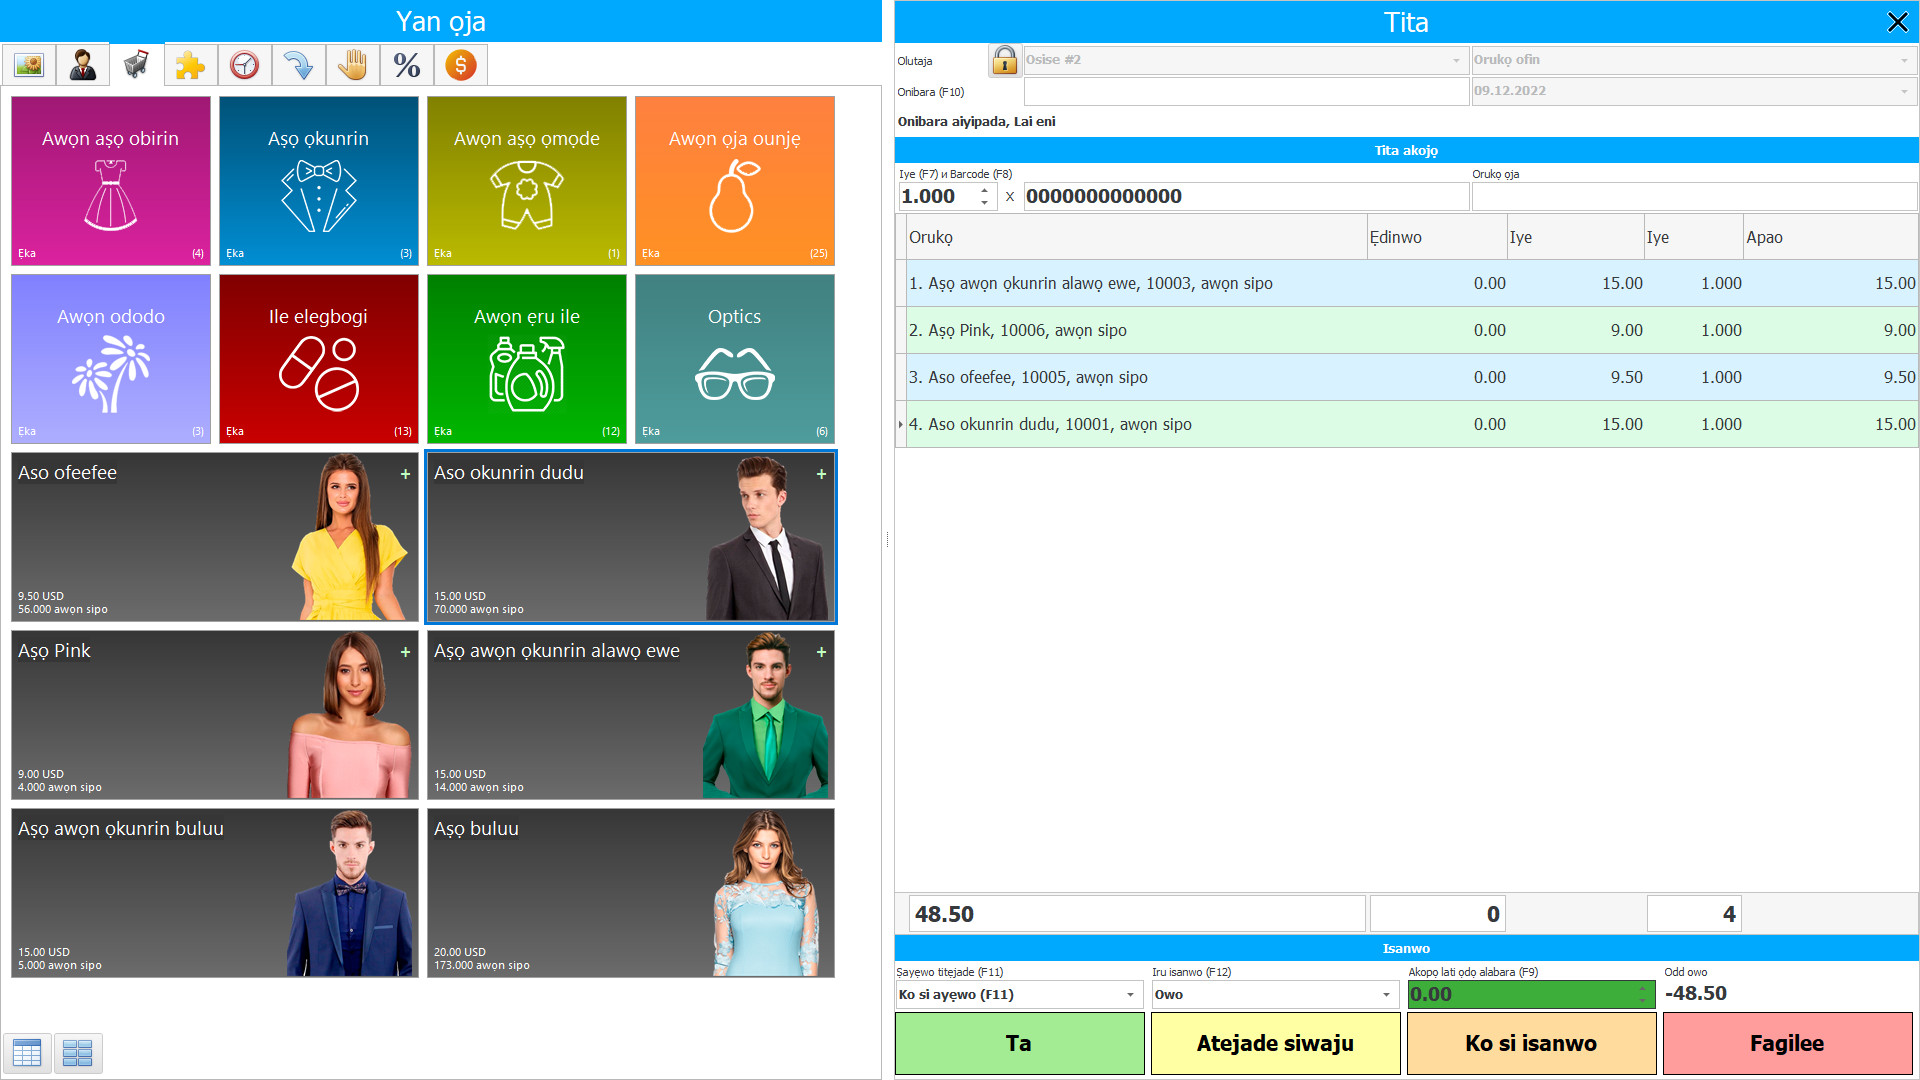Open the customer tab with person icon
Image resolution: width=1920 pixels, height=1080 pixels.
[83, 65]
